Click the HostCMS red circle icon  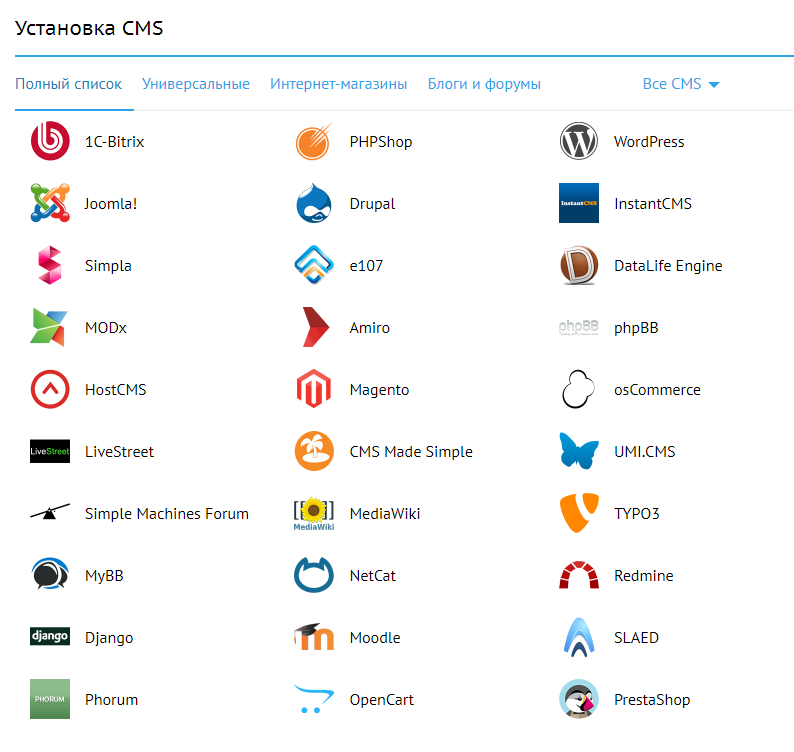pyautogui.click(x=50, y=389)
